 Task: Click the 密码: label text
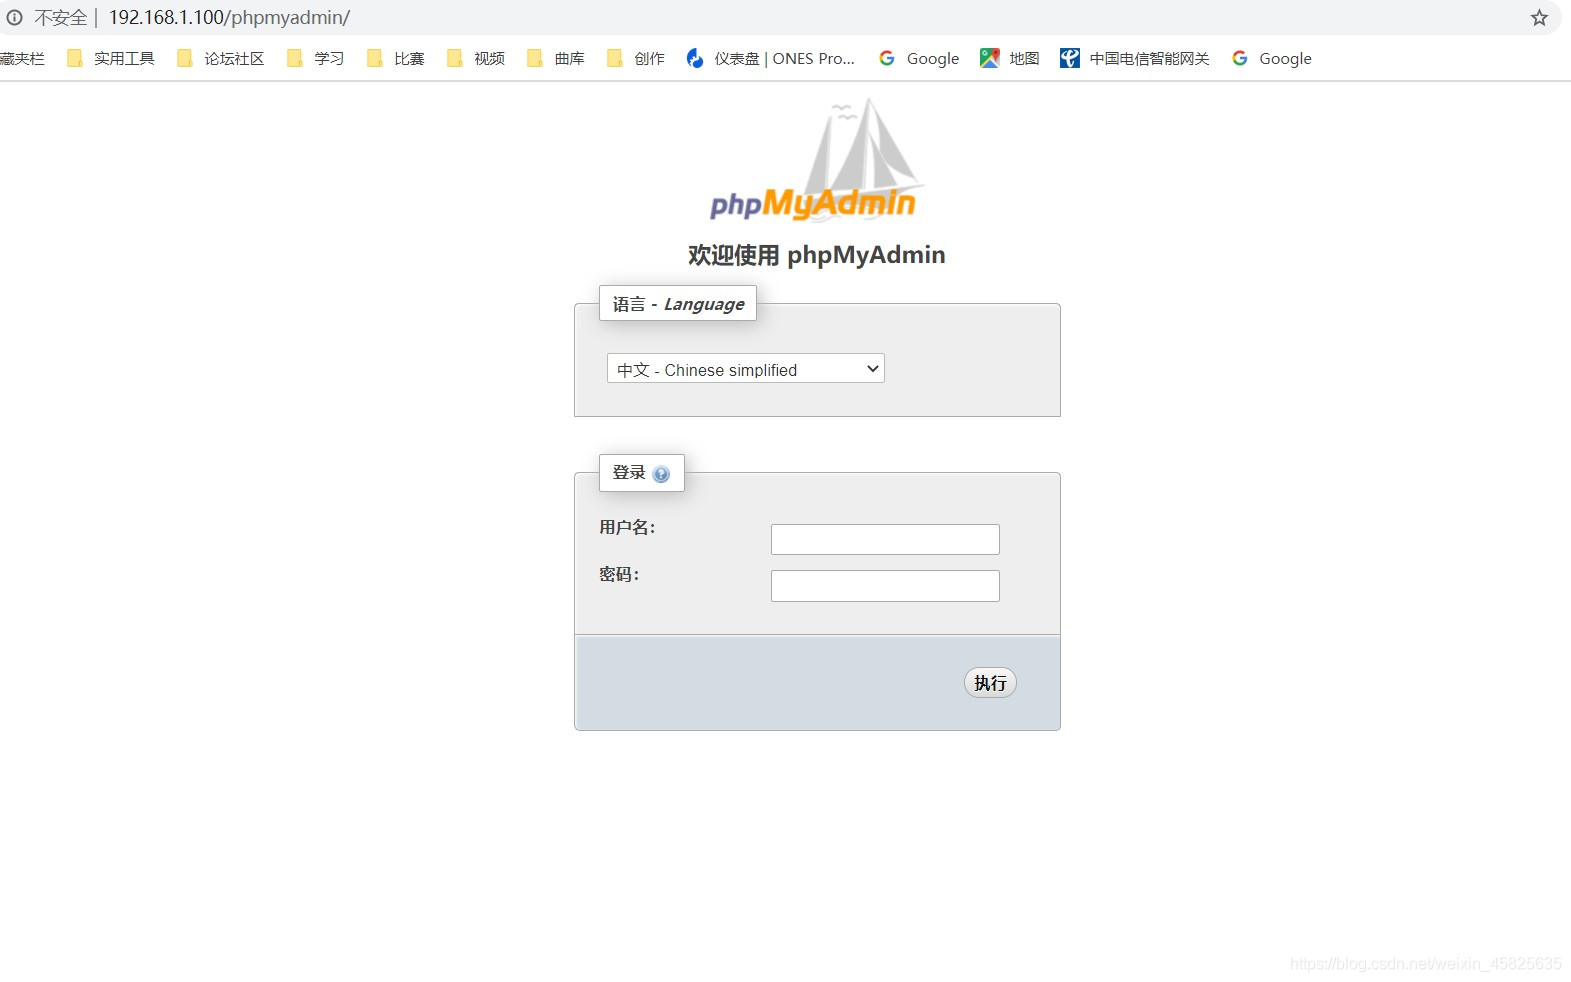click(x=619, y=574)
